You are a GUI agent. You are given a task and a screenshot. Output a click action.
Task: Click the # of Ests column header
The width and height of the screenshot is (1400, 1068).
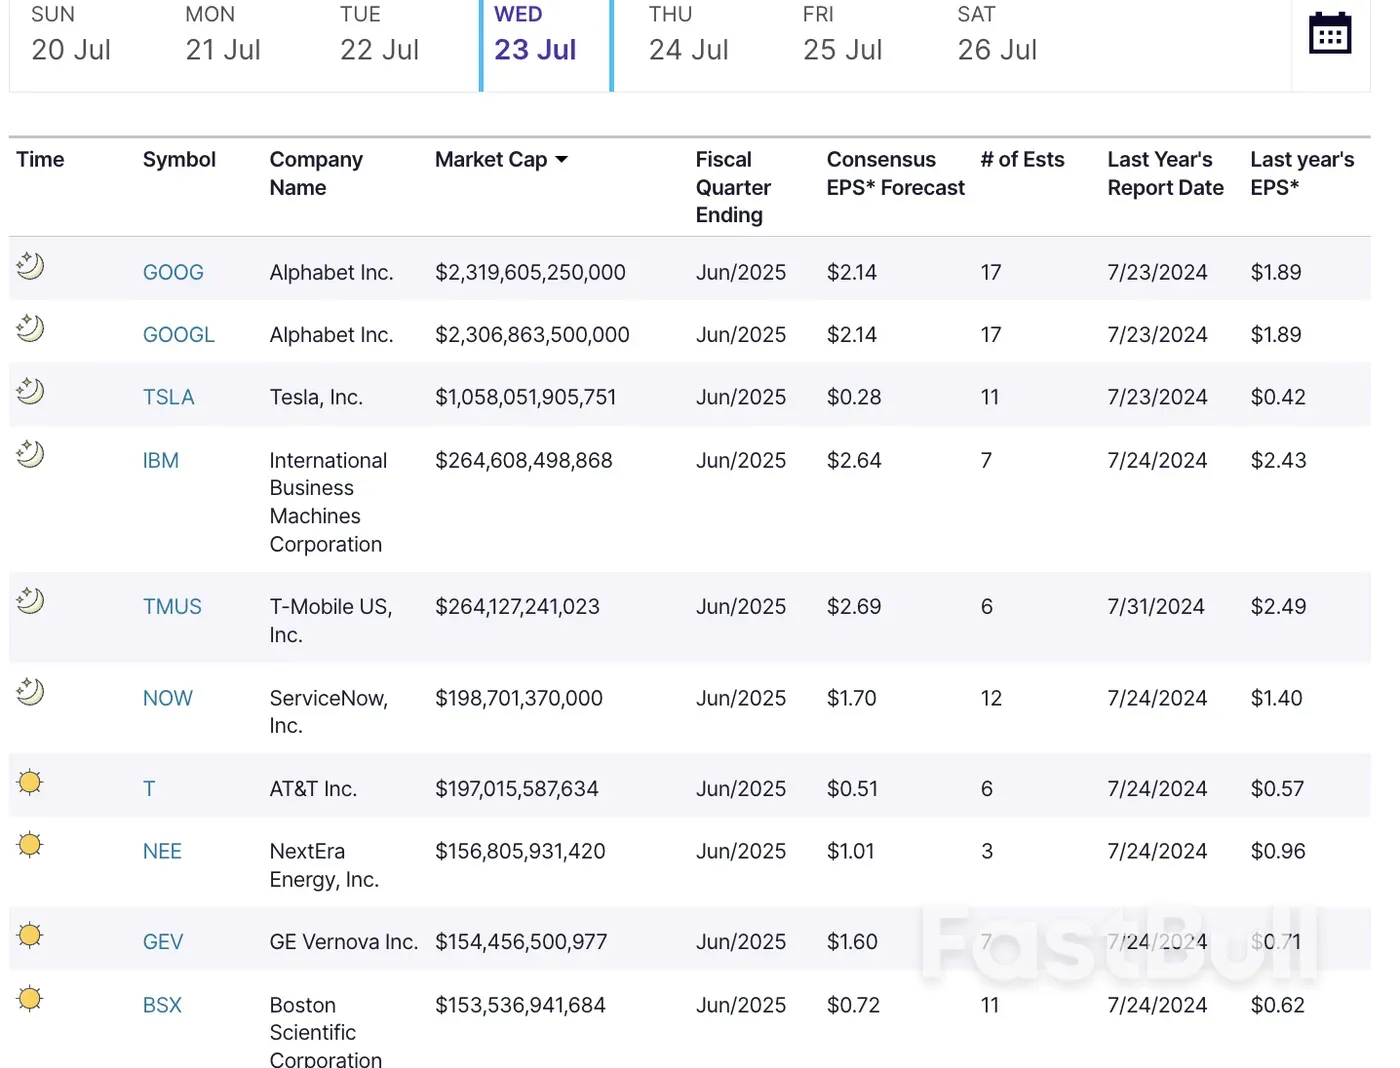[x=1022, y=160]
